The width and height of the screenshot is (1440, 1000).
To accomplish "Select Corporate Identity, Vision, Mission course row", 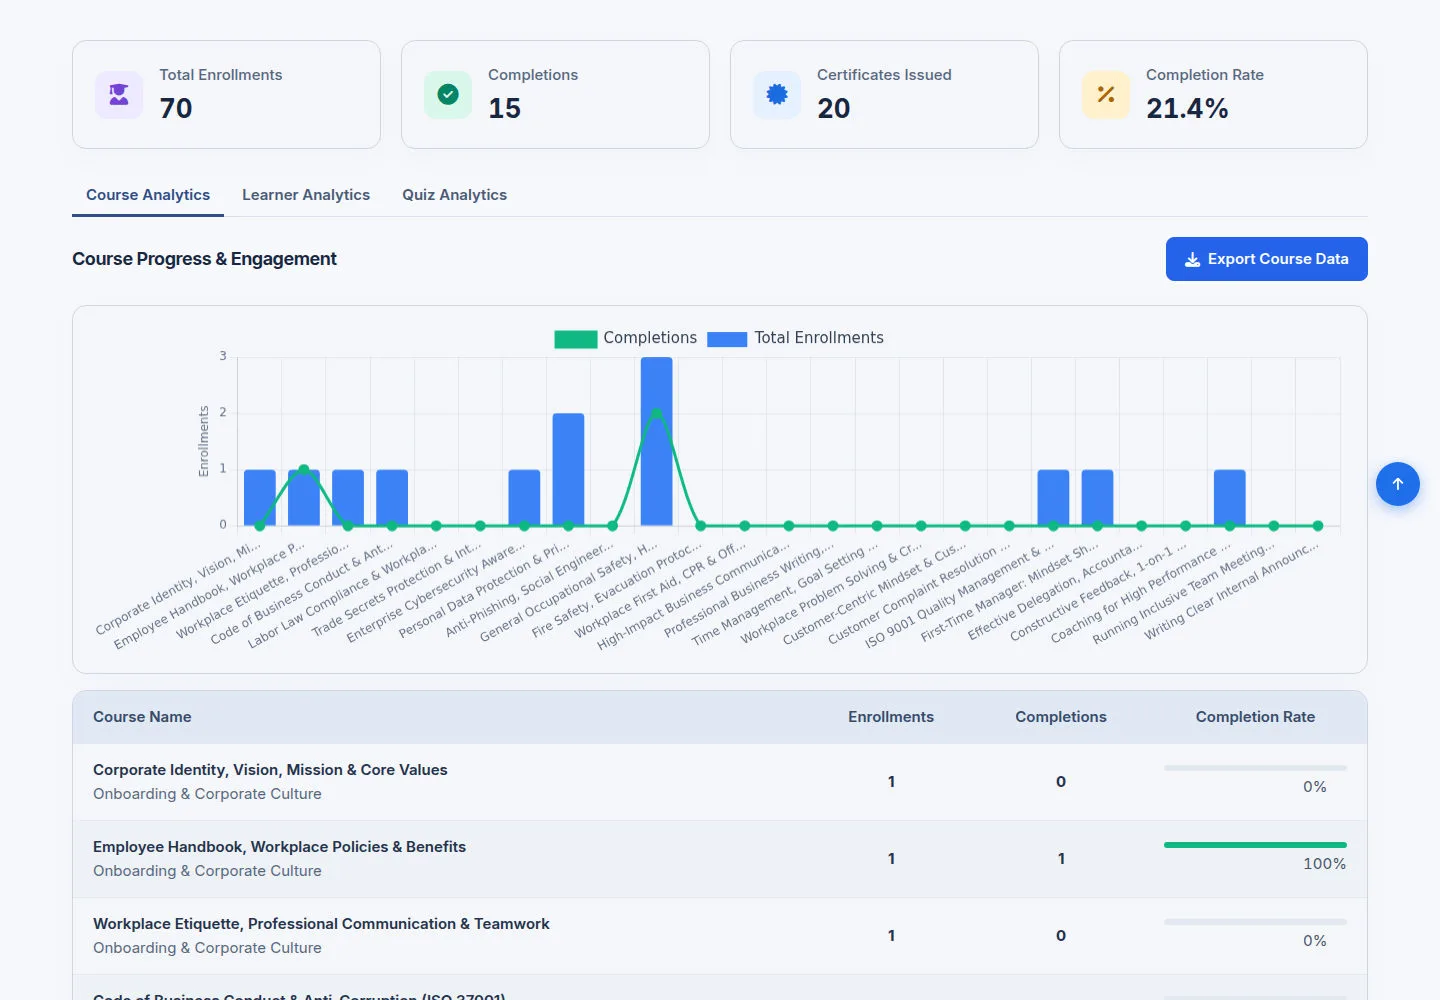I will [x=720, y=782].
